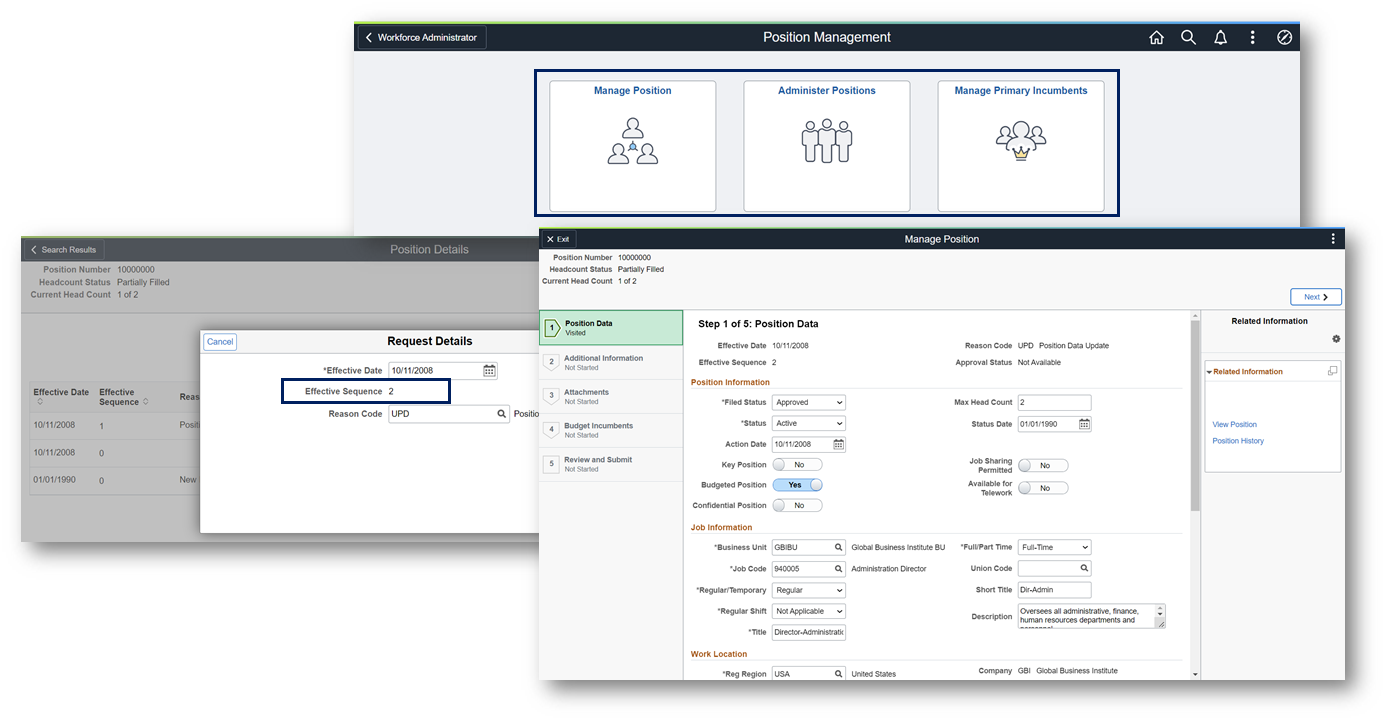Image resolution: width=1387 pixels, height=722 pixels.
Task: Open the Regular Shift dropdown
Action: pyautogui.click(x=809, y=611)
